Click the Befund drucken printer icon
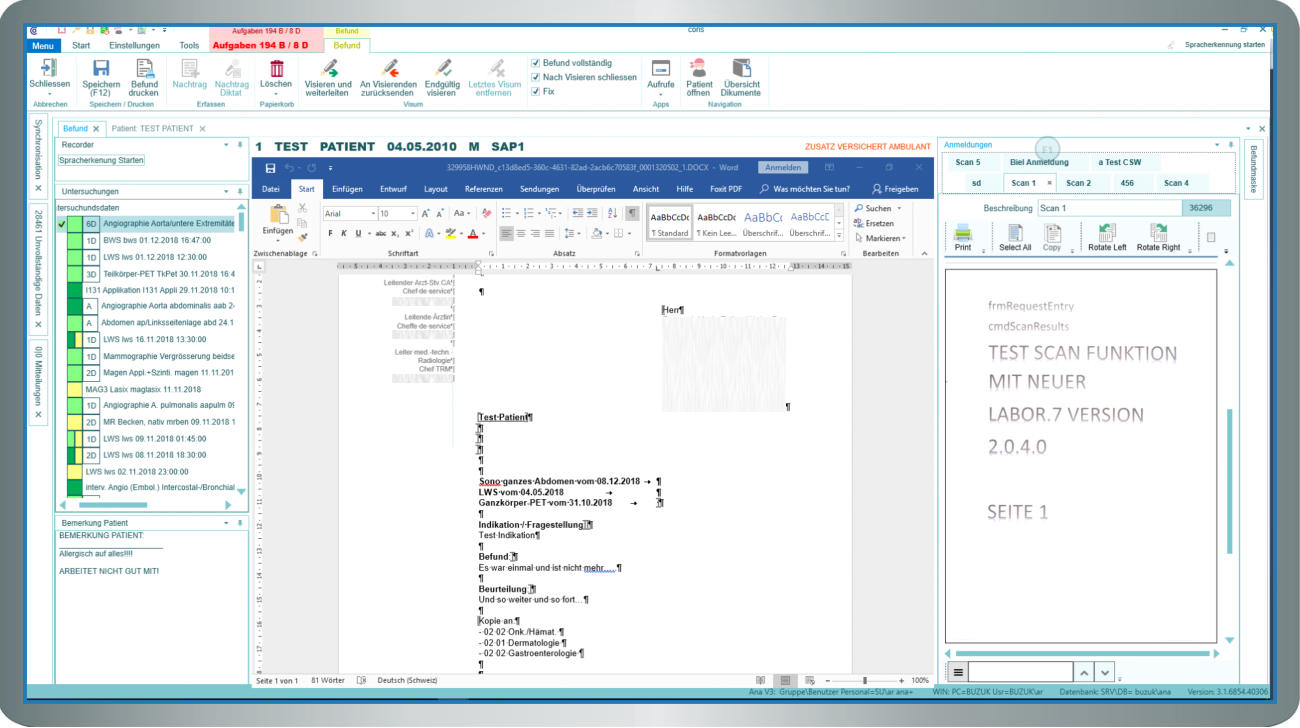Screen dimensions: 1300x728 click(145, 68)
